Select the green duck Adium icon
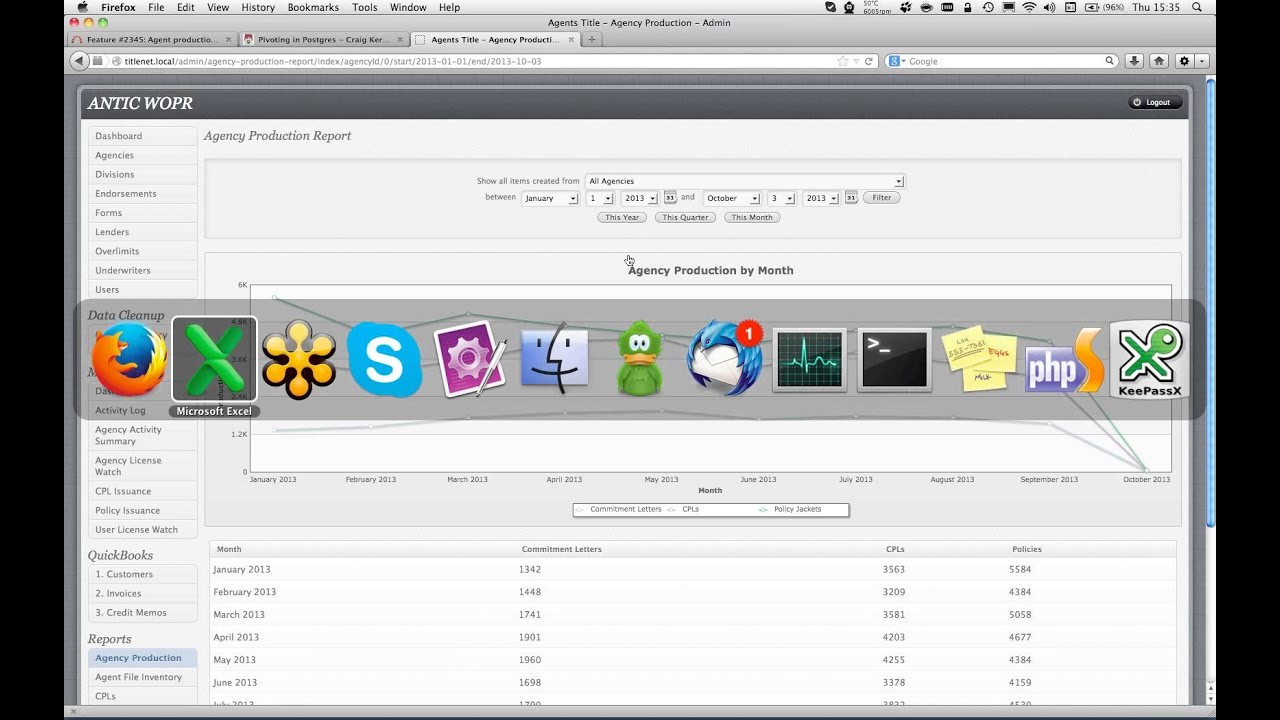 coord(640,360)
